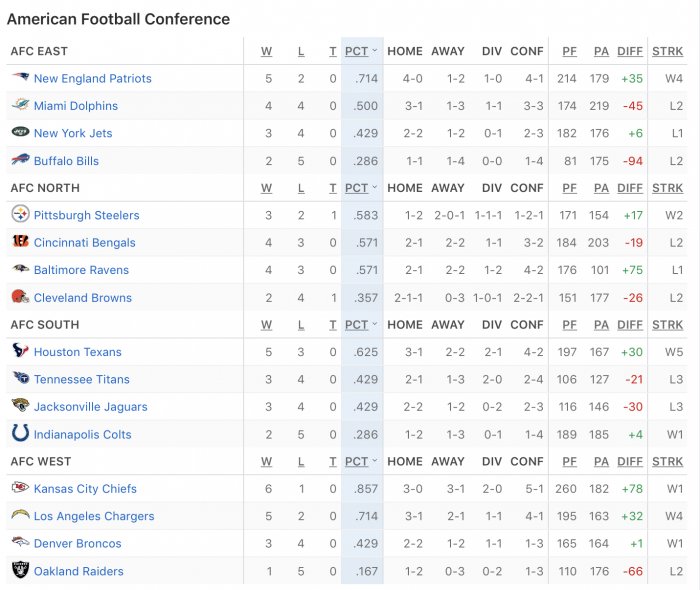Sort AFC West by PF column
Viewport: 700px width, 590px height.
click(569, 462)
